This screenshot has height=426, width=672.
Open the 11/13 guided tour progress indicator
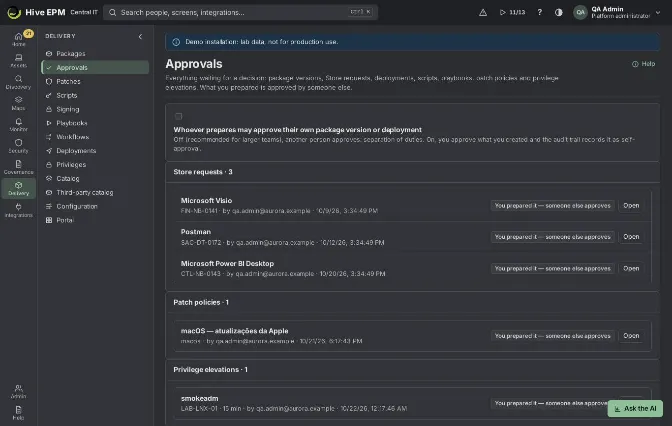(x=512, y=12)
